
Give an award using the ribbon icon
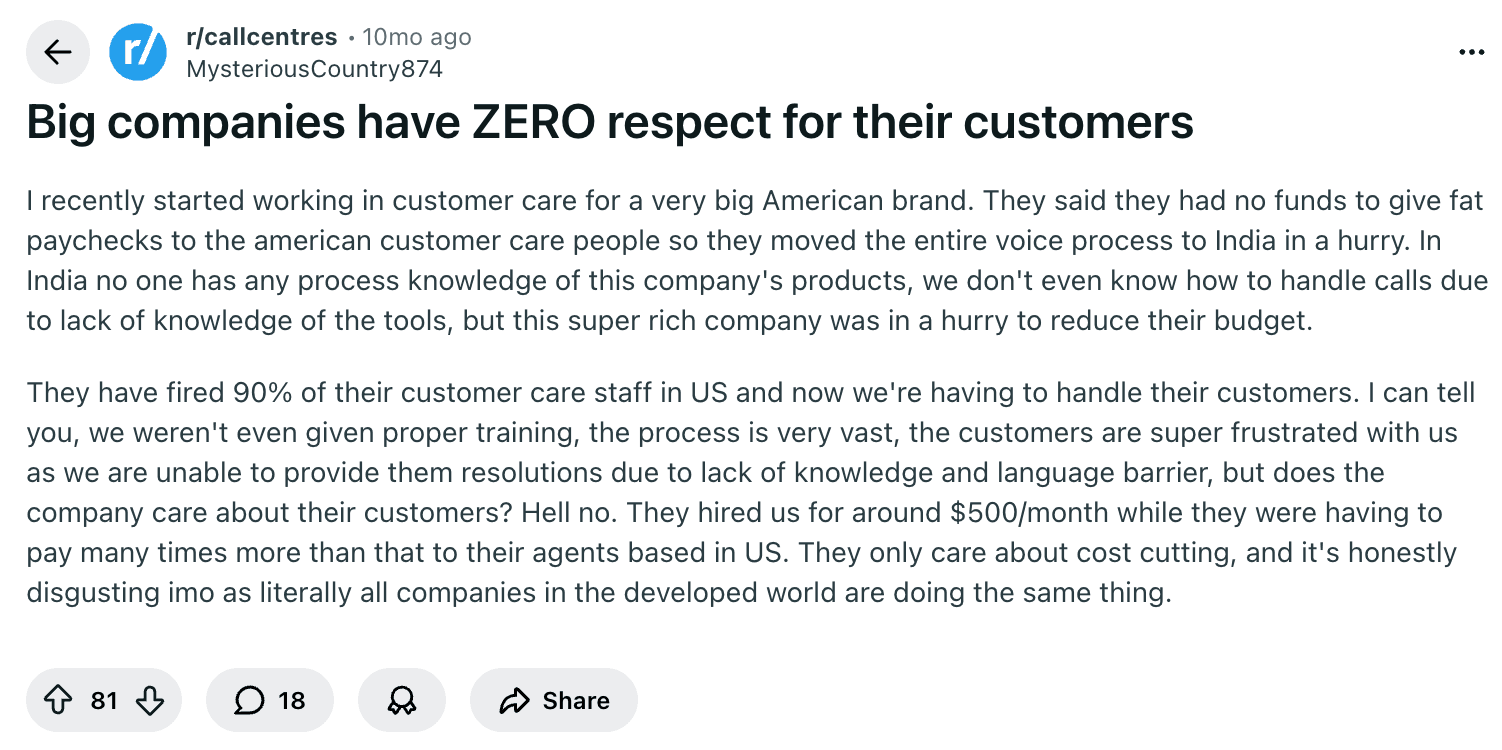(401, 701)
